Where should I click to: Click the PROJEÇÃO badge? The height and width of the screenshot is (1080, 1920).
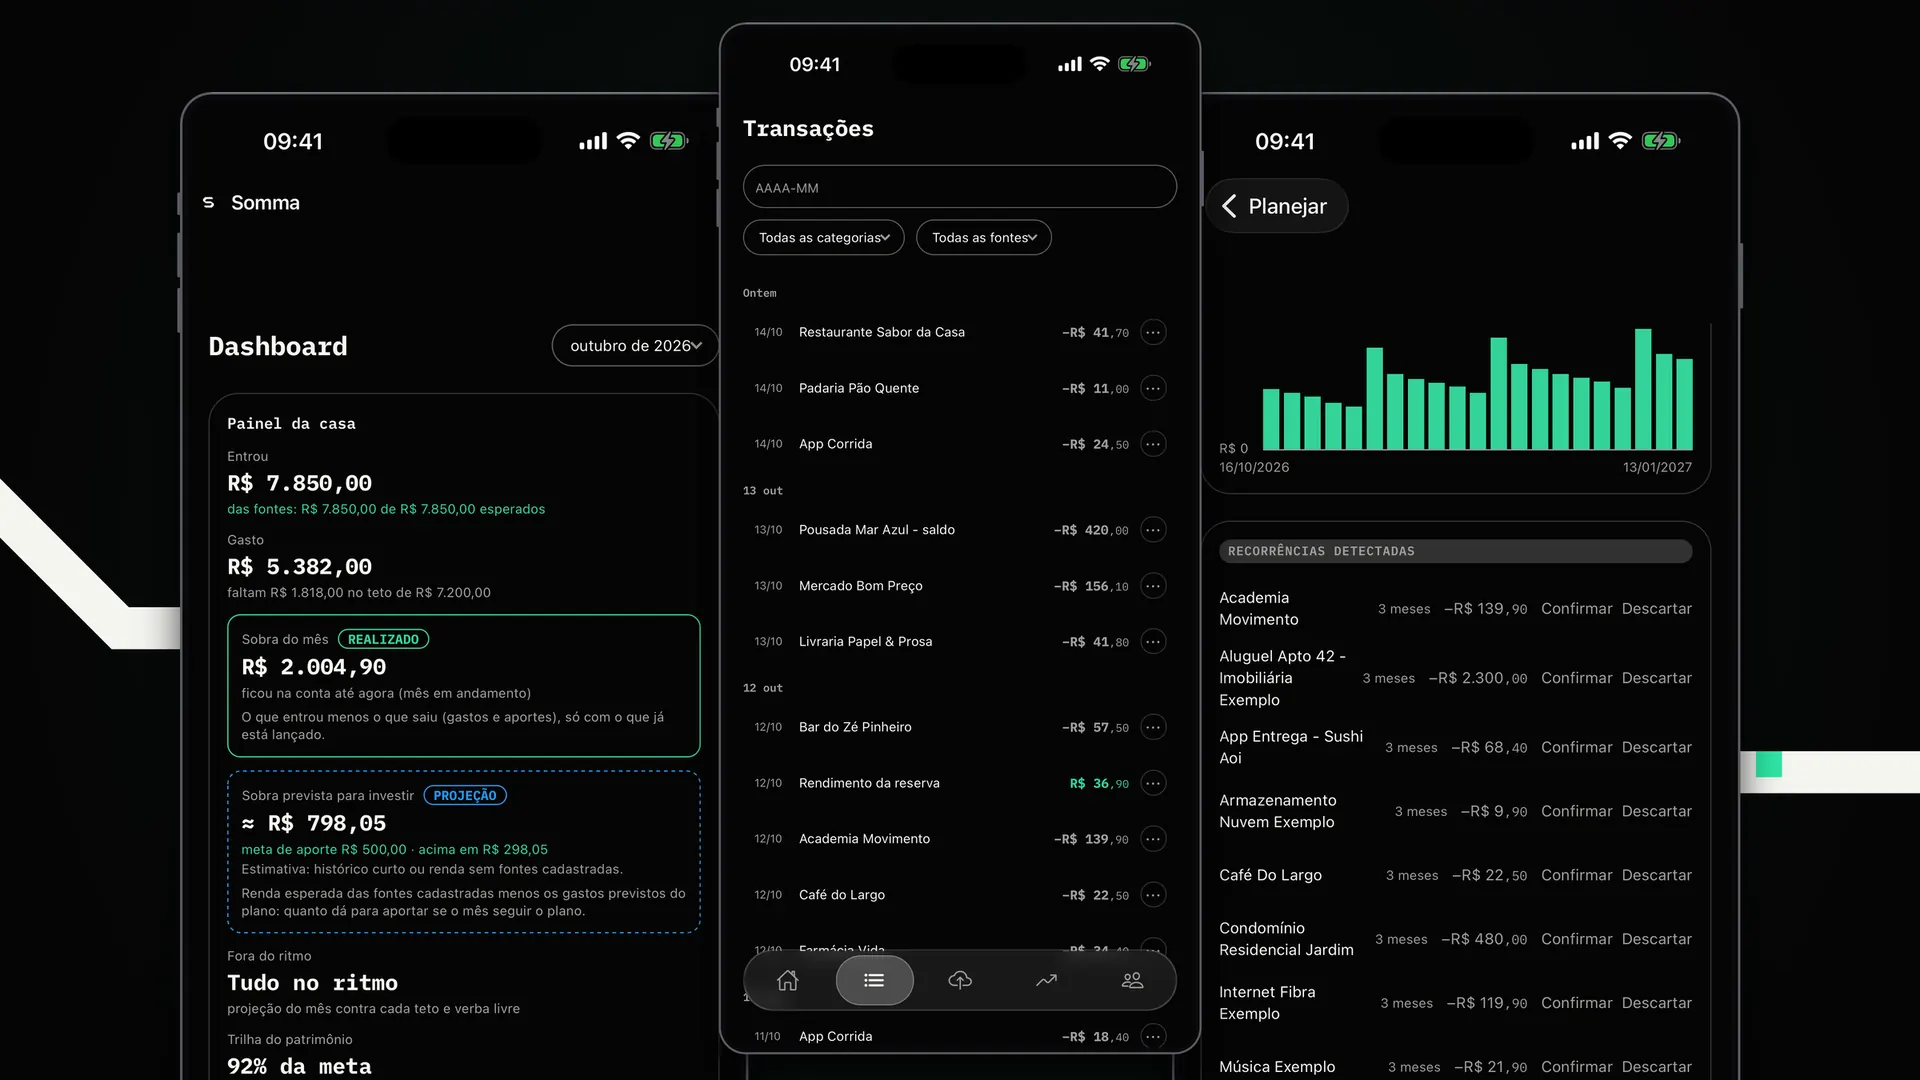[465, 796]
